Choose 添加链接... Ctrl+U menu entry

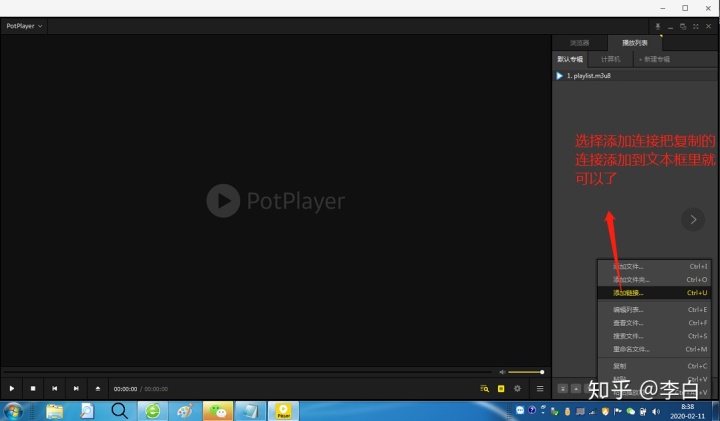654,292
